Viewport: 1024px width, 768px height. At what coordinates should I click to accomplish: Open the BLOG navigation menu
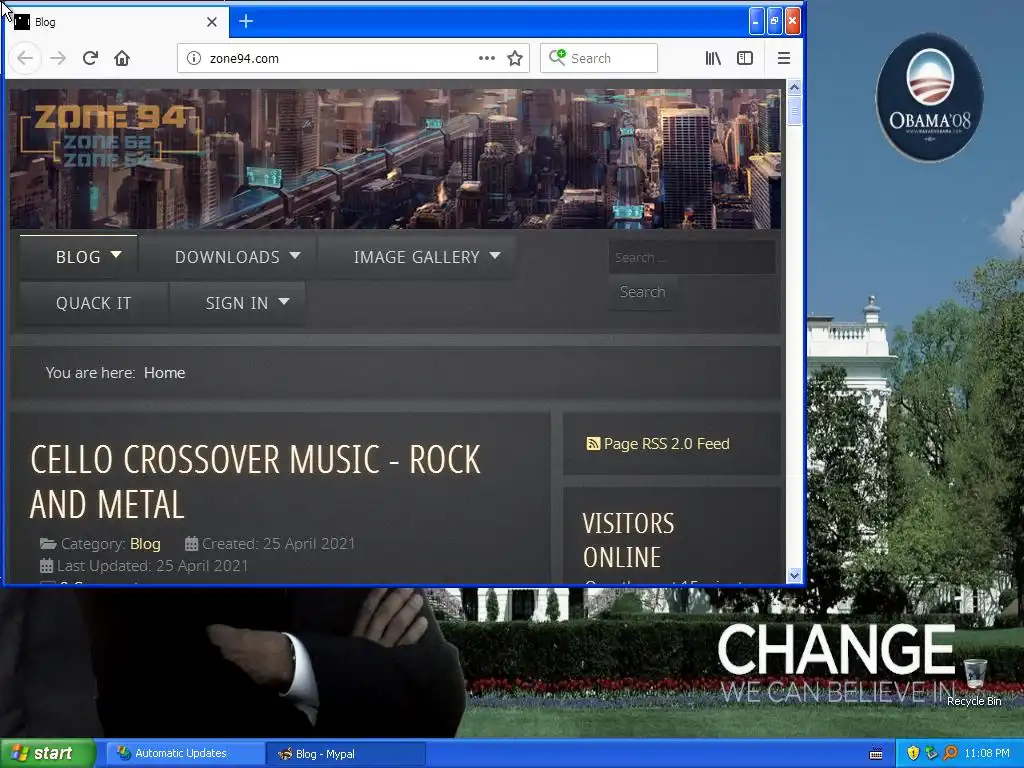78,257
